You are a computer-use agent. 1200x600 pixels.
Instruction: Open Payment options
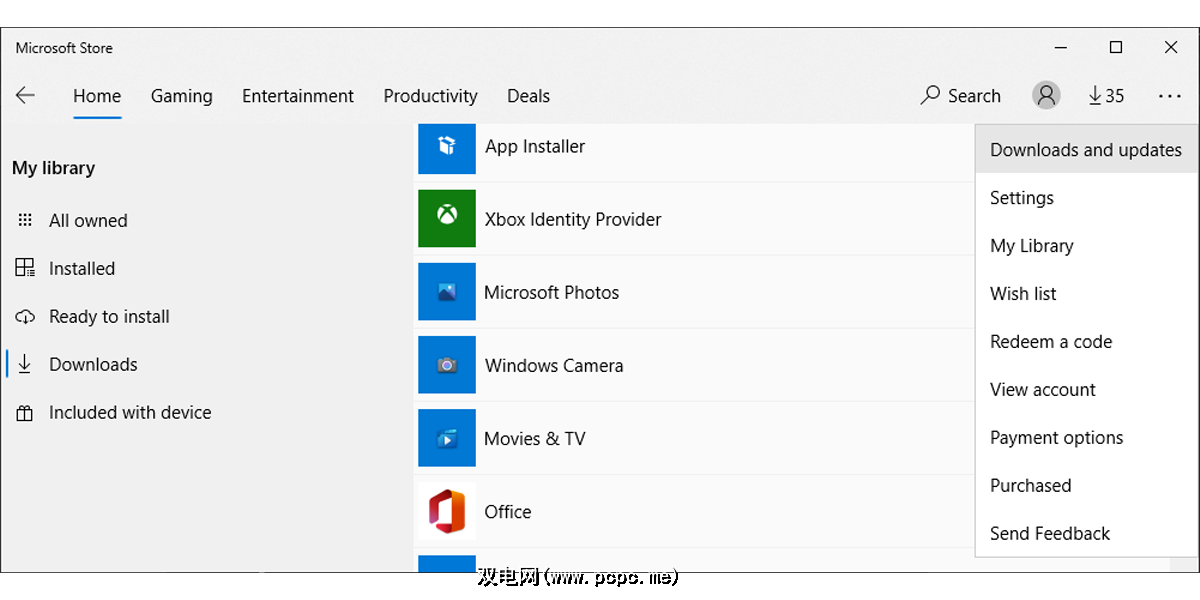[1086, 438]
